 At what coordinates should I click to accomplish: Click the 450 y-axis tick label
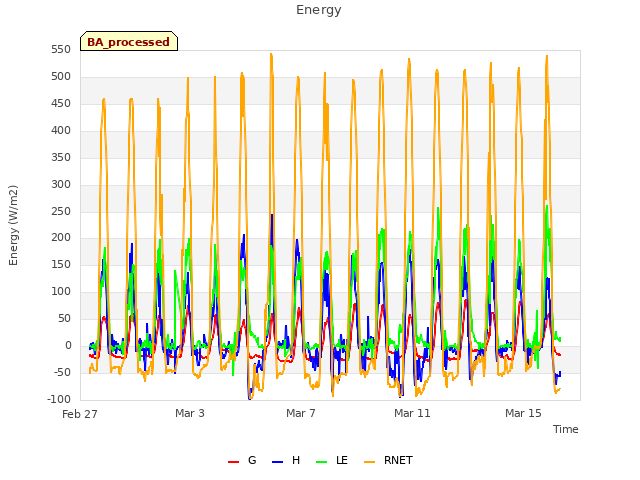coord(61,103)
